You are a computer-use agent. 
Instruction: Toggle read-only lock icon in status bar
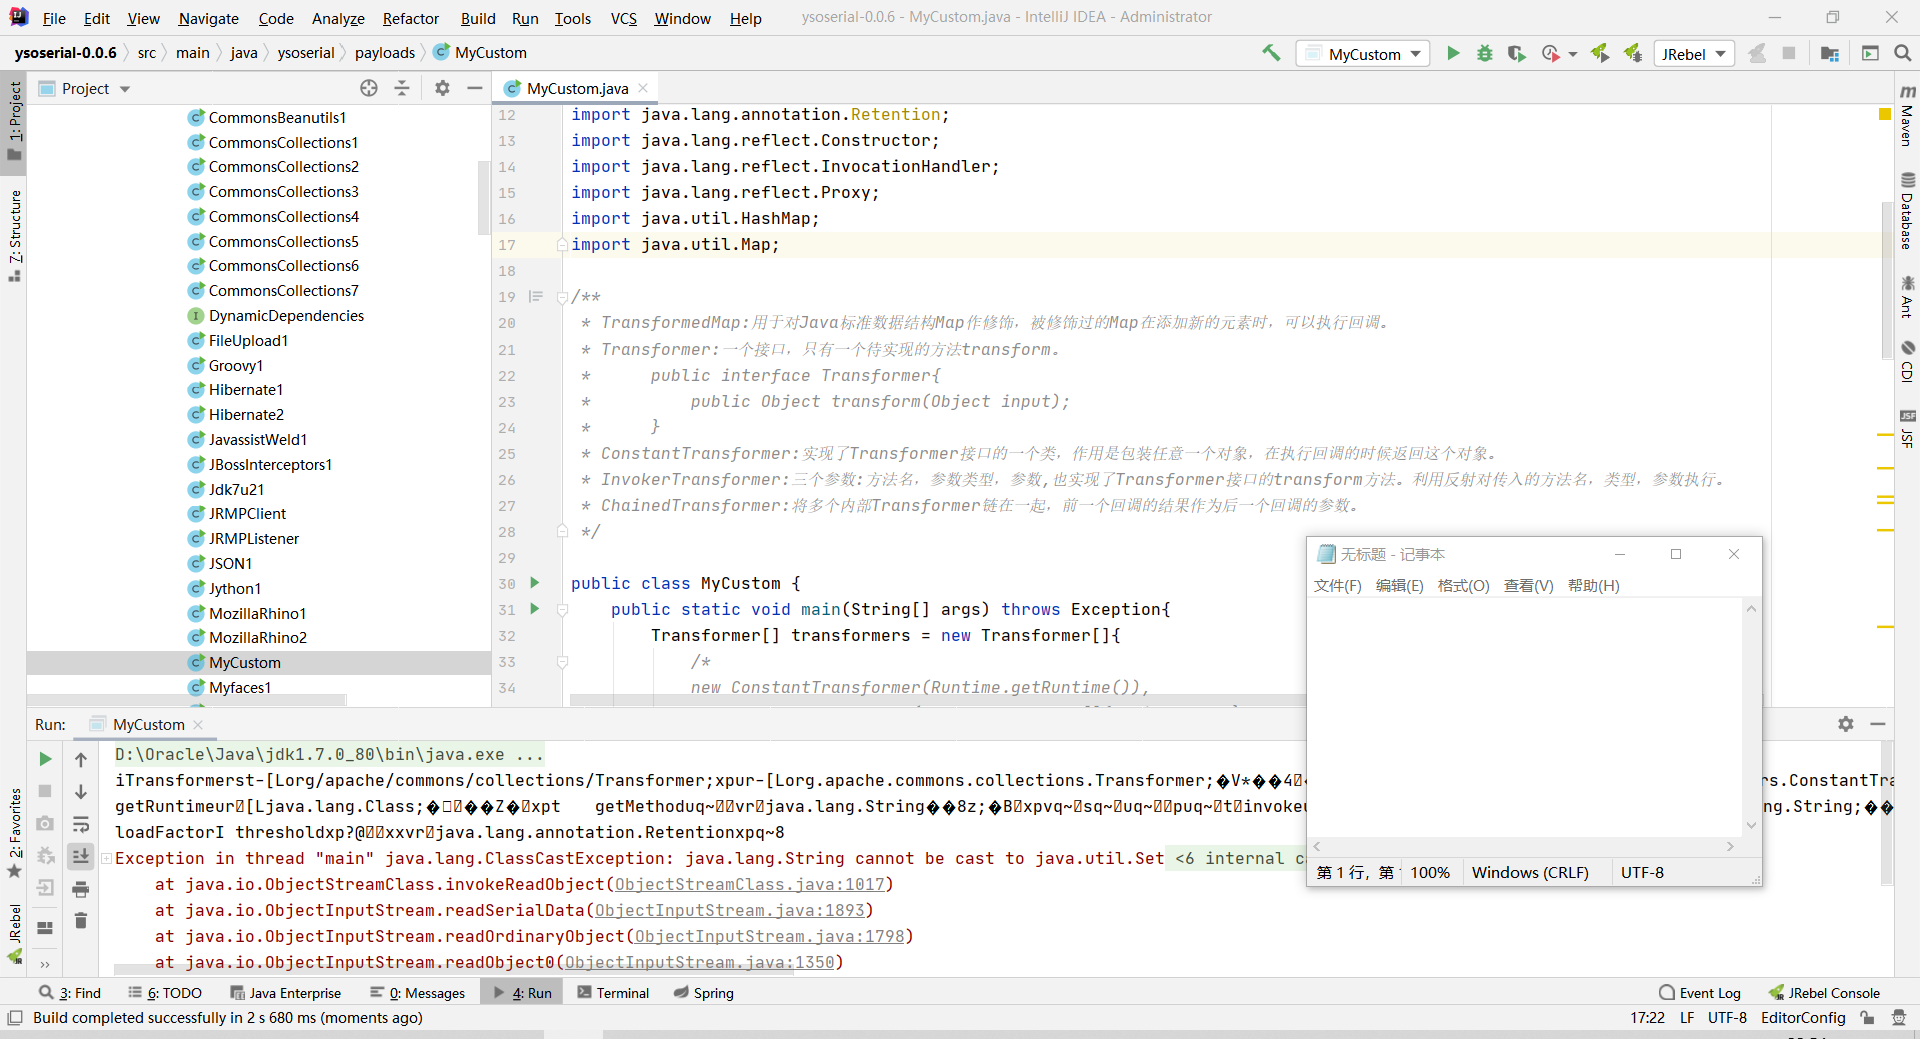click(1867, 1018)
